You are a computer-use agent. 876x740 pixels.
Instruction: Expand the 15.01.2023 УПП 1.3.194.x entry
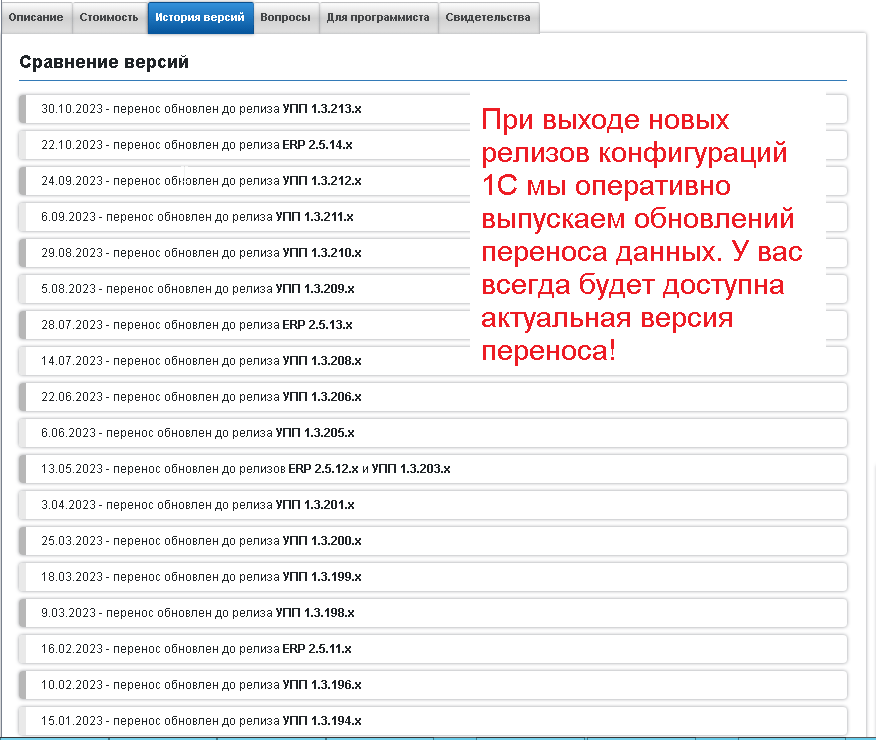point(200,721)
